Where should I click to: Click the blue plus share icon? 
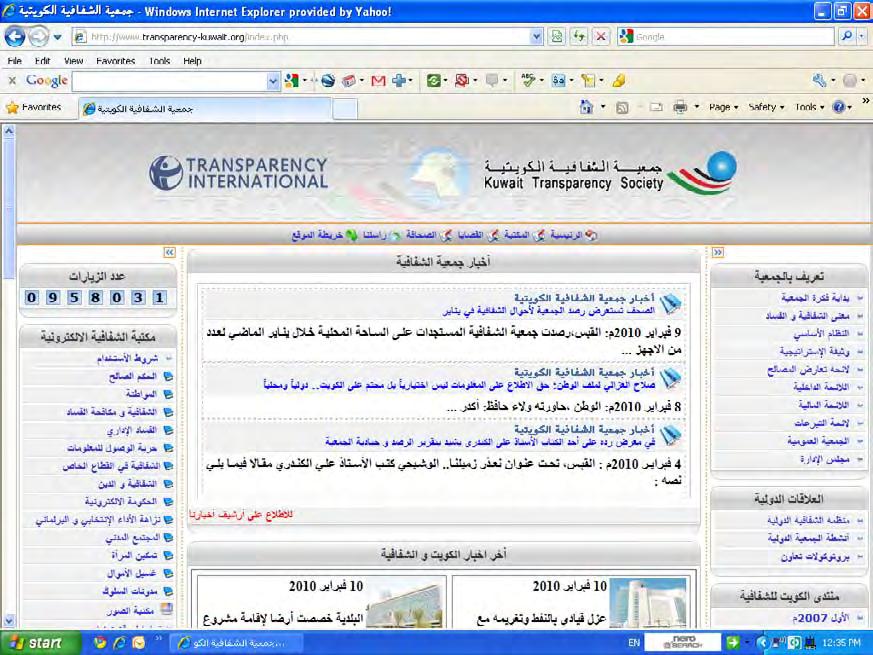[399, 81]
